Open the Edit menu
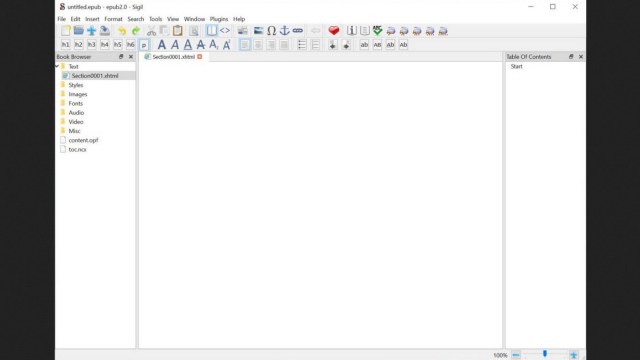The height and width of the screenshot is (360, 640). pyautogui.click(x=76, y=19)
